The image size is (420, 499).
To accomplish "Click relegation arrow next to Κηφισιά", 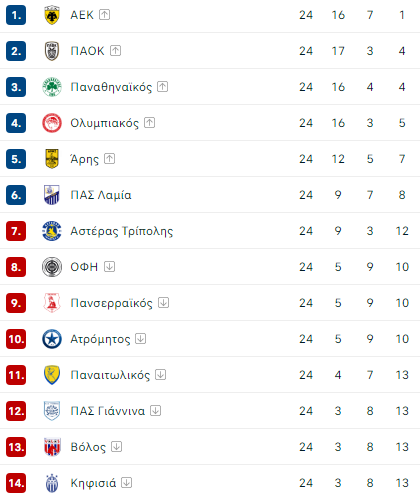I will tap(126, 483).
